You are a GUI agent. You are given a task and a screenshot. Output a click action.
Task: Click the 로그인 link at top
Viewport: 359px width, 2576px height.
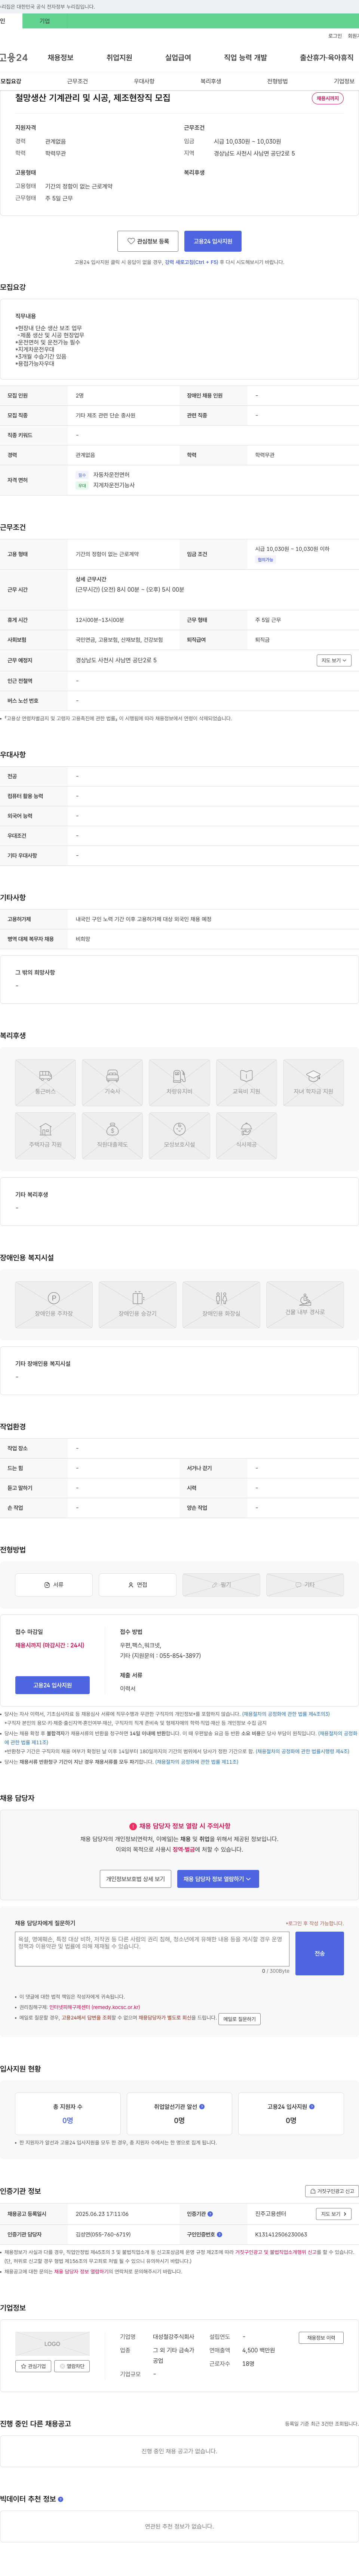coord(335,36)
